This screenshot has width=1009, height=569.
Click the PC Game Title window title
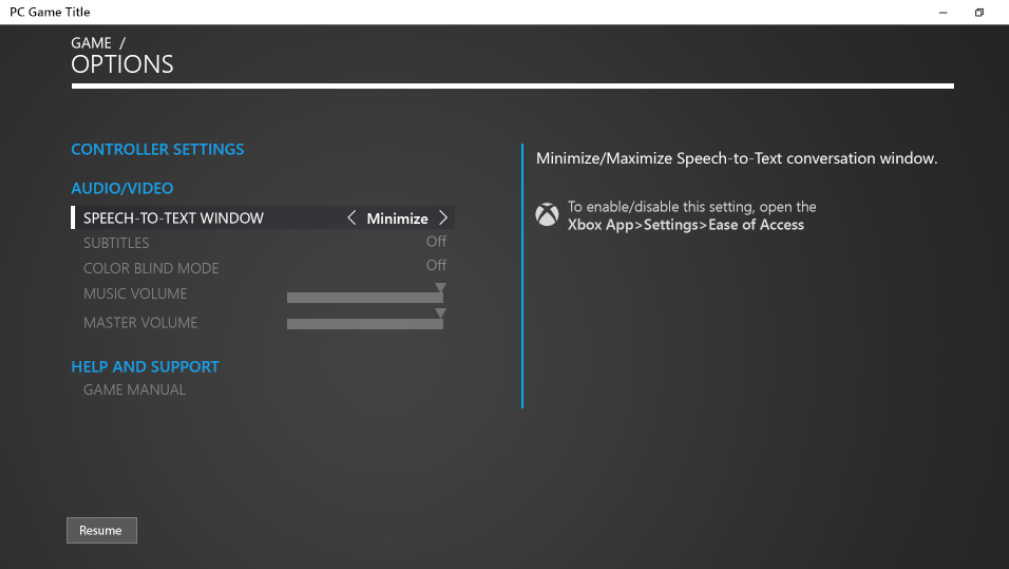point(50,12)
